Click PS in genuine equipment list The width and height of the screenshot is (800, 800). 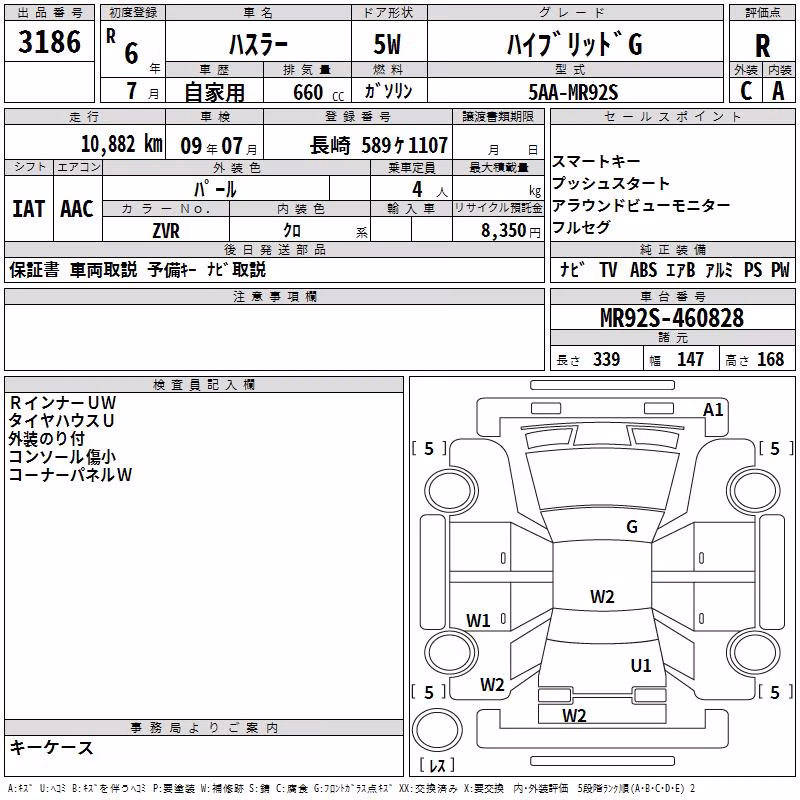753,269
